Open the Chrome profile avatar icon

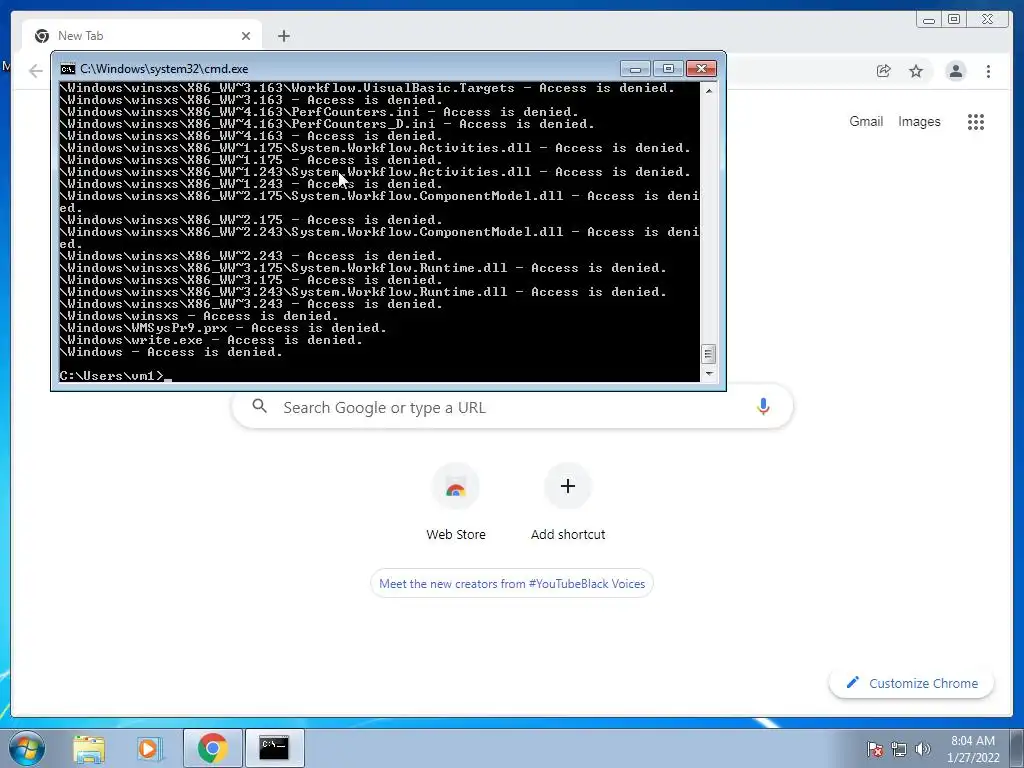[x=955, y=71]
